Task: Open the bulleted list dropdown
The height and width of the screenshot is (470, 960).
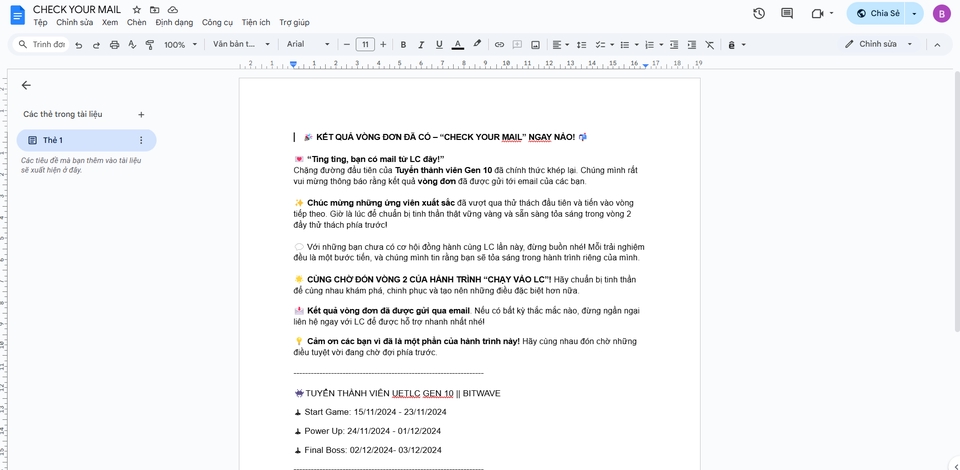Action: tap(629, 45)
